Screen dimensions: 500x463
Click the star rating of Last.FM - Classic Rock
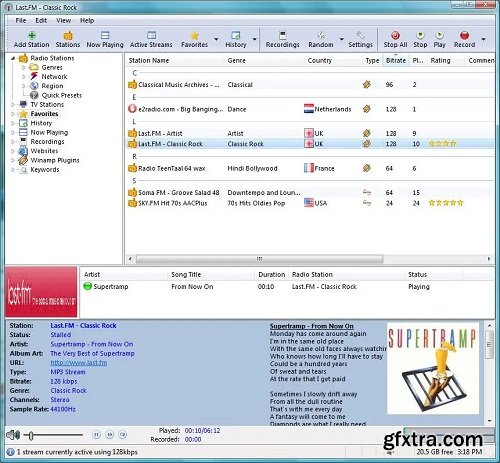(x=442, y=144)
